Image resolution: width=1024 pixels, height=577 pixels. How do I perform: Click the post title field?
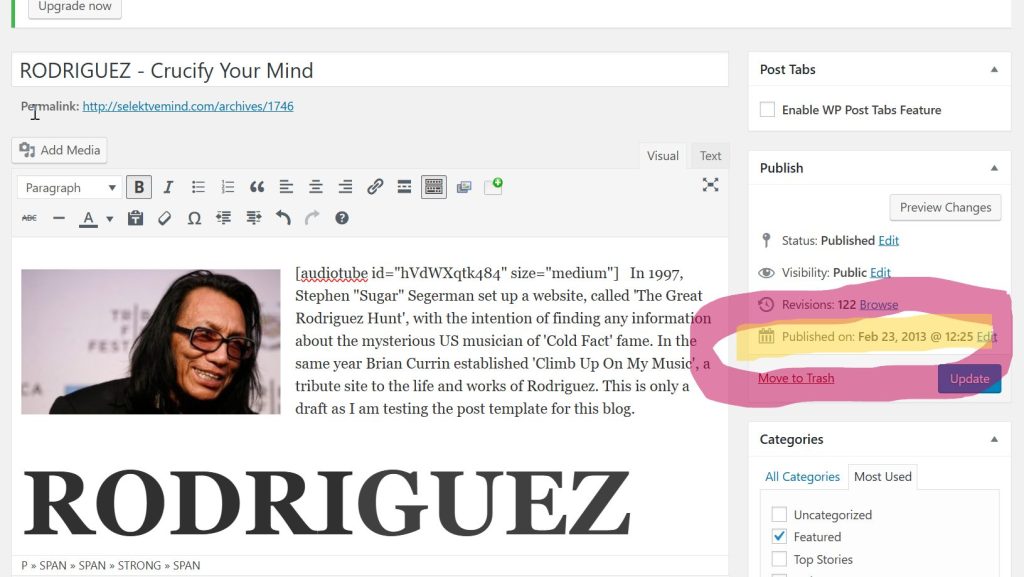370,70
